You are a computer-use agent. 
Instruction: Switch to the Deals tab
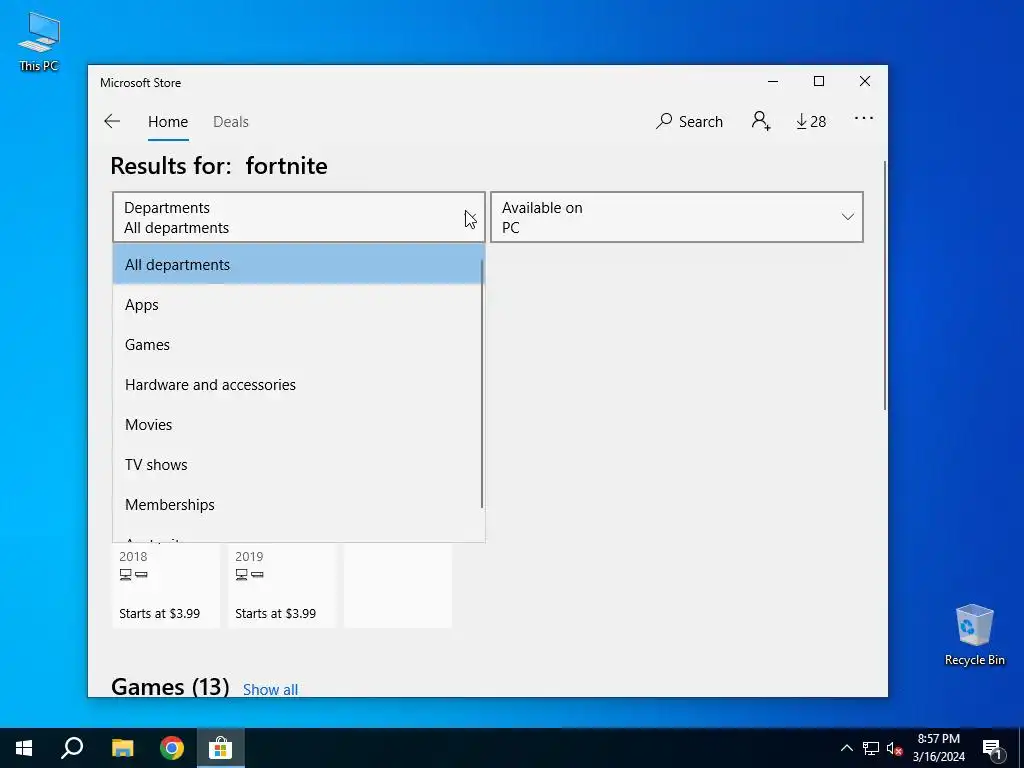point(231,121)
